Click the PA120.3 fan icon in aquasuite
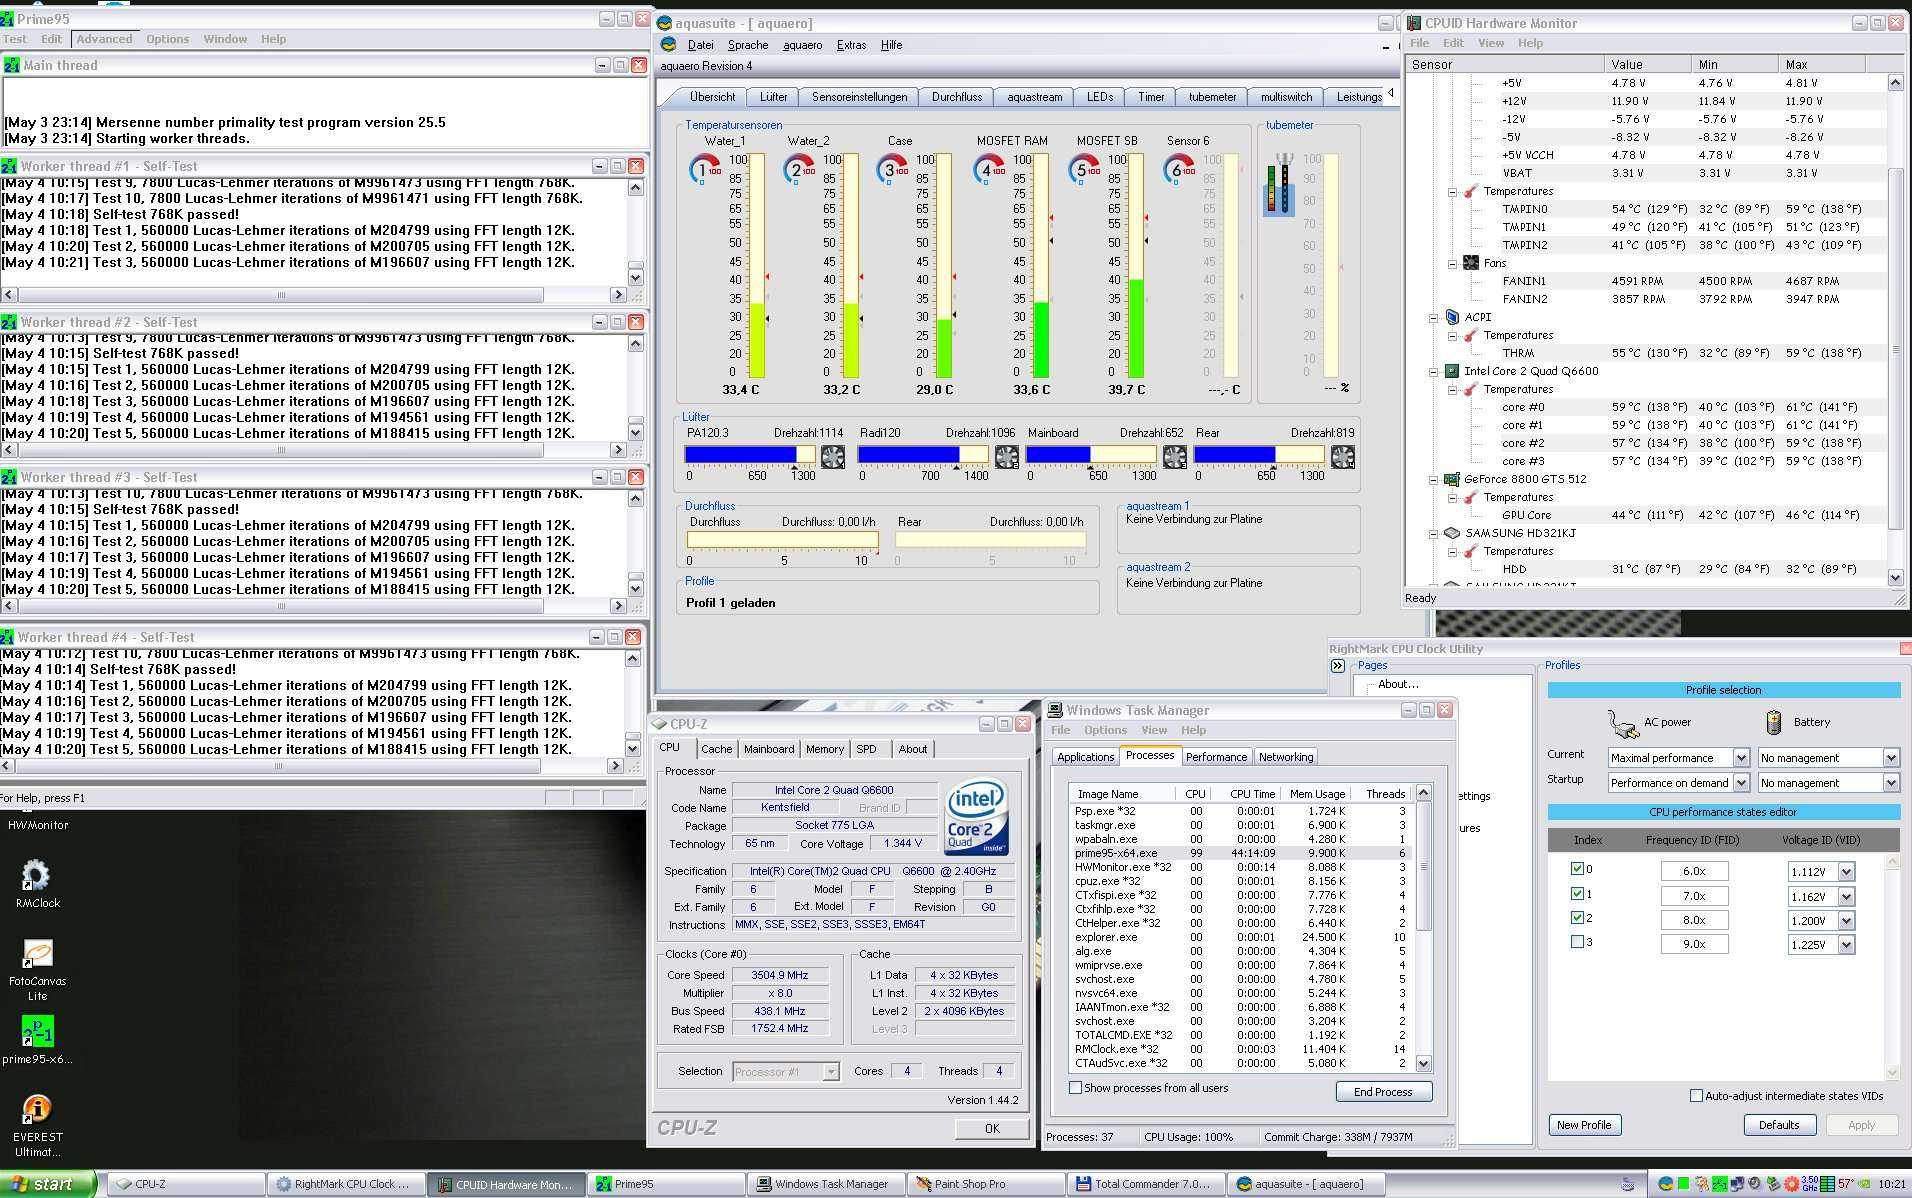The width and height of the screenshot is (1912, 1198). 832,457
